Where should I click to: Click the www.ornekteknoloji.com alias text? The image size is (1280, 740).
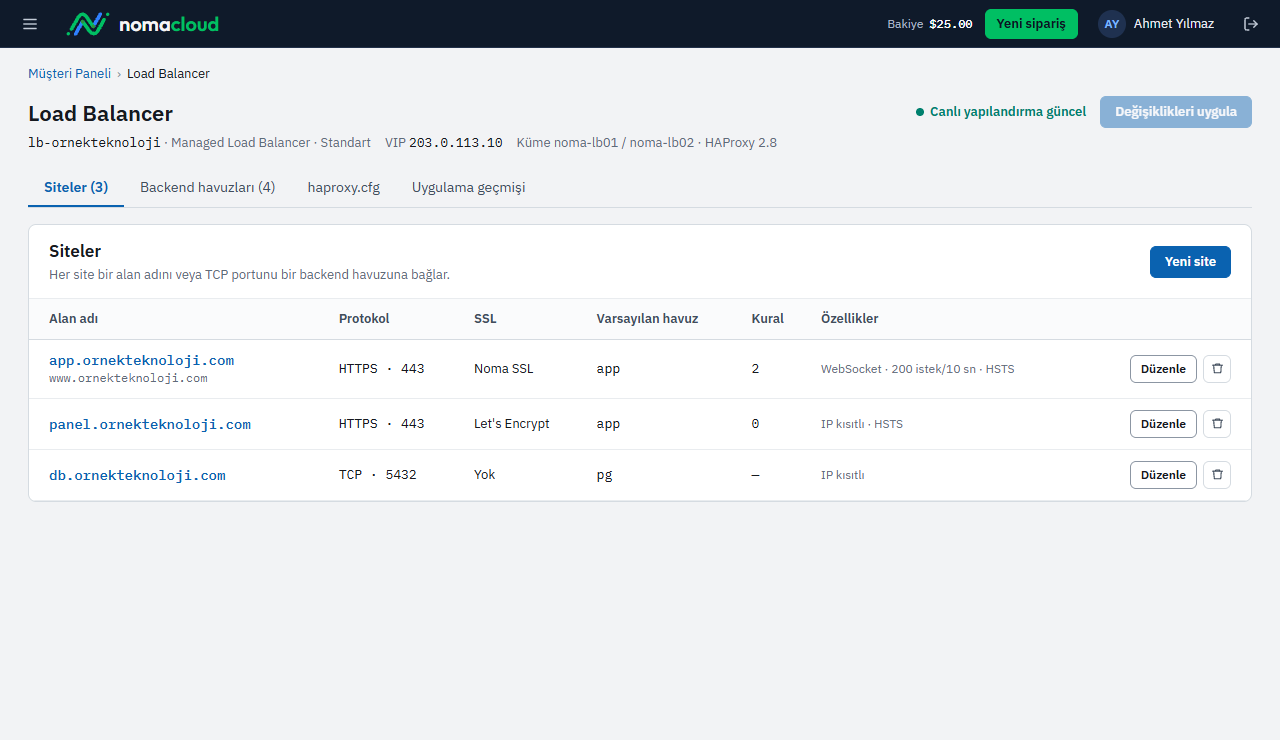click(x=128, y=378)
